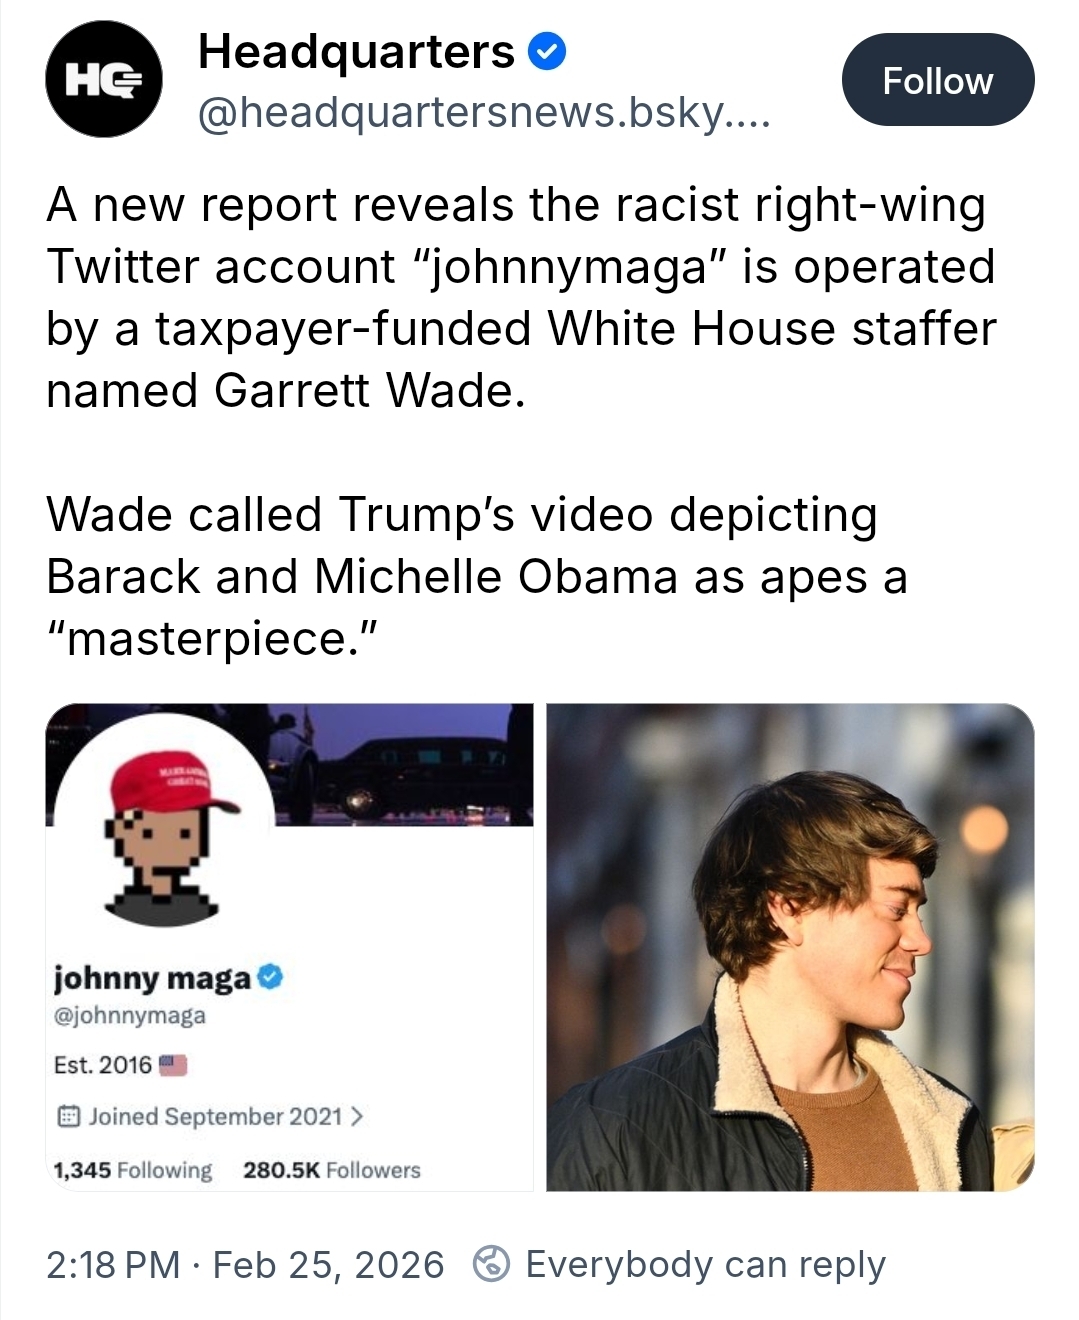The image size is (1079, 1320).
Task: Open the @headquartersnews.bsky handle link
Action: click(x=484, y=114)
